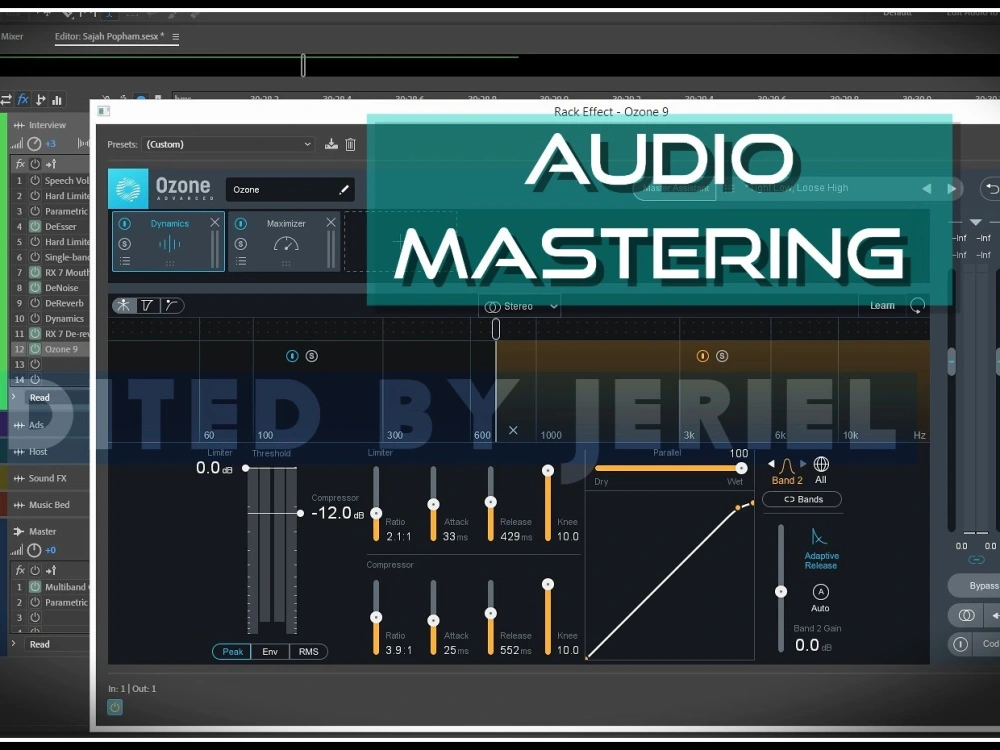Select the Band 2 icon
This screenshot has height=750, width=1000.
point(787,471)
